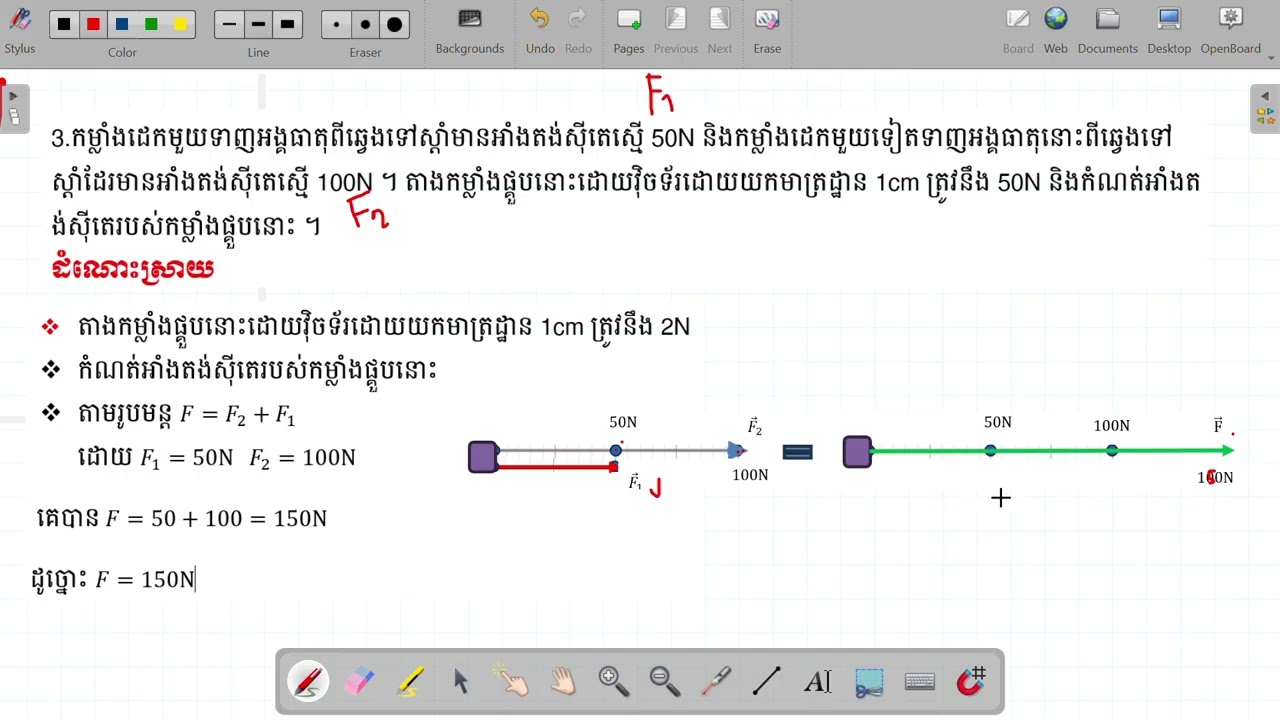
Task: Show the Desktop mode
Action: pos(1169,30)
